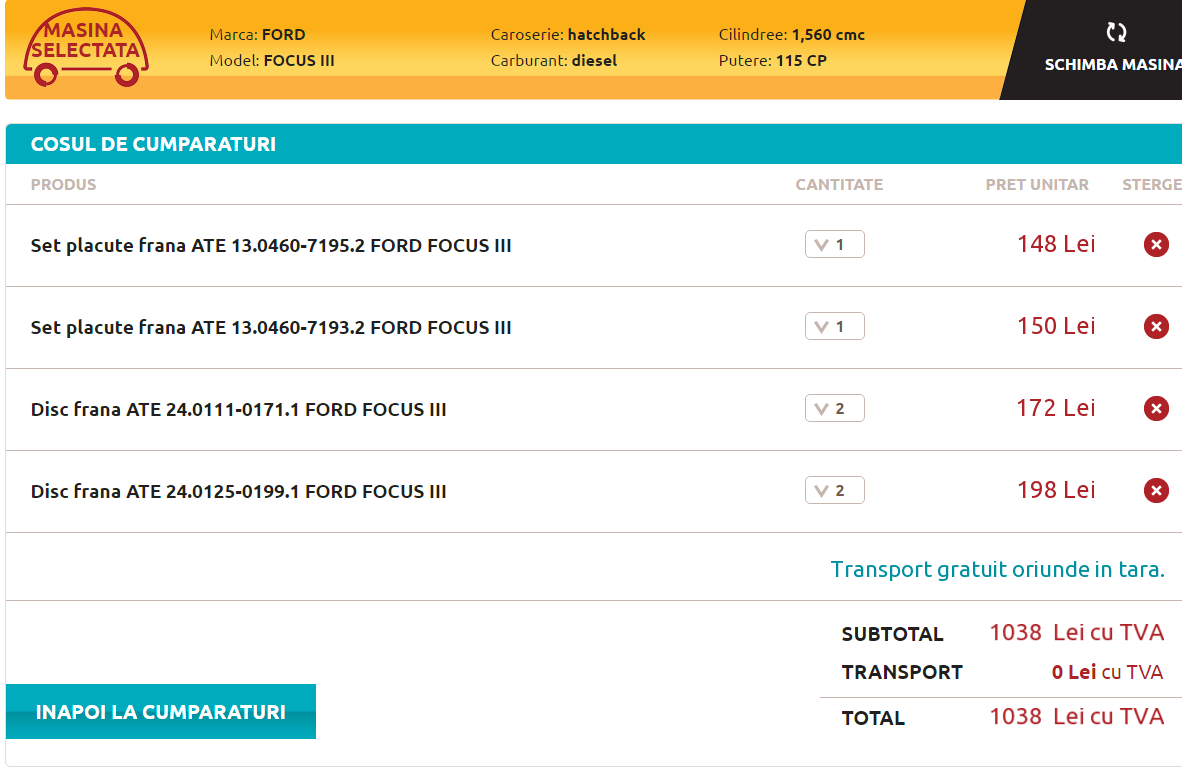View Disc frana ATE 24.0125-0199.1 product
The width and height of the screenshot is (1182, 771).
click(238, 492)
